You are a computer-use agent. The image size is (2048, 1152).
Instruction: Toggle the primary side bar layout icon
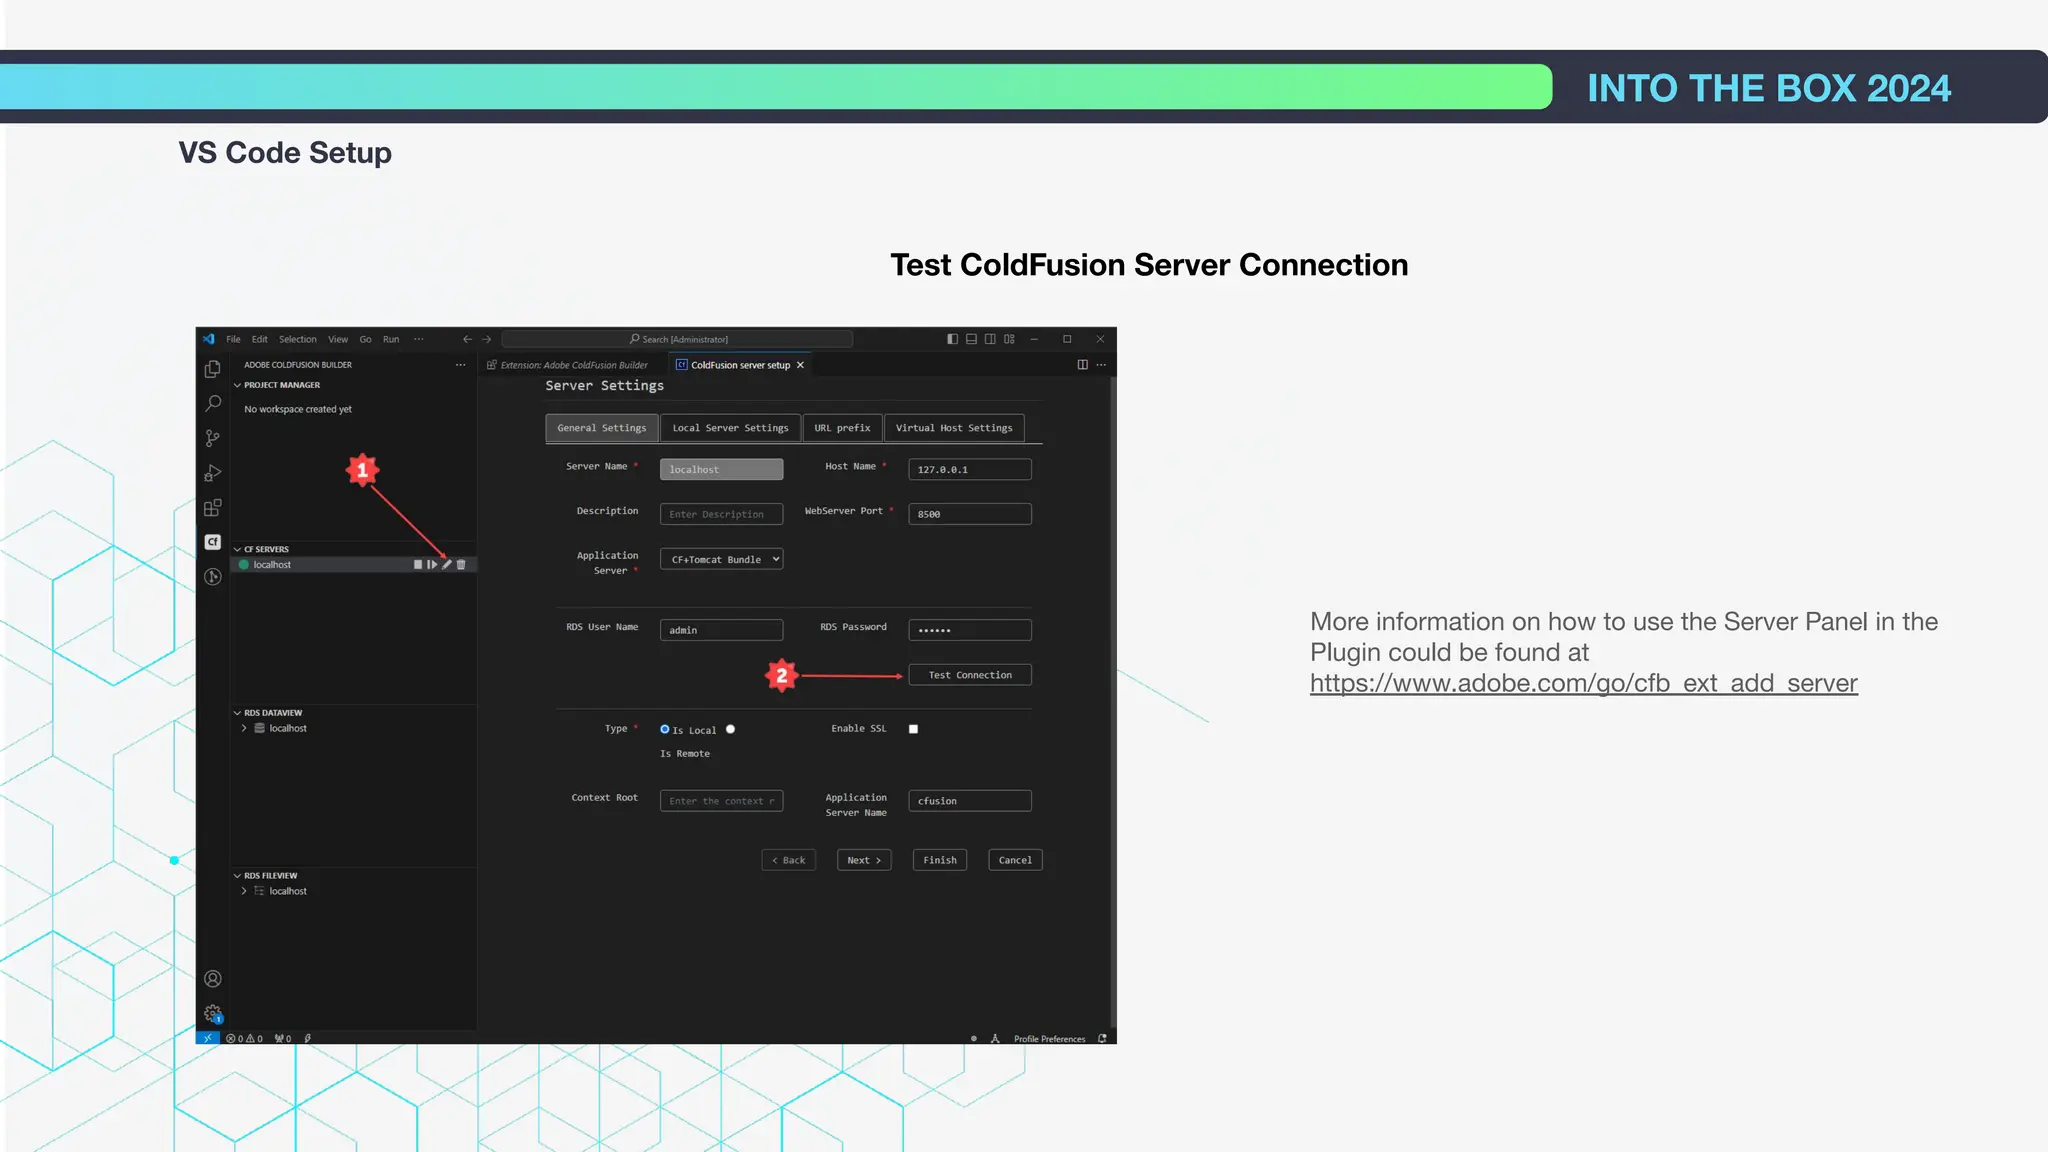952,339
